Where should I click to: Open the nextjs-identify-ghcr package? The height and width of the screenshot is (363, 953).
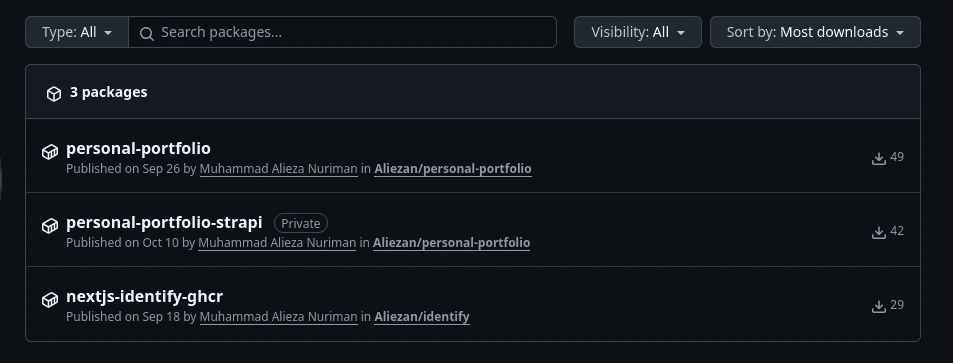click(144, 297)
